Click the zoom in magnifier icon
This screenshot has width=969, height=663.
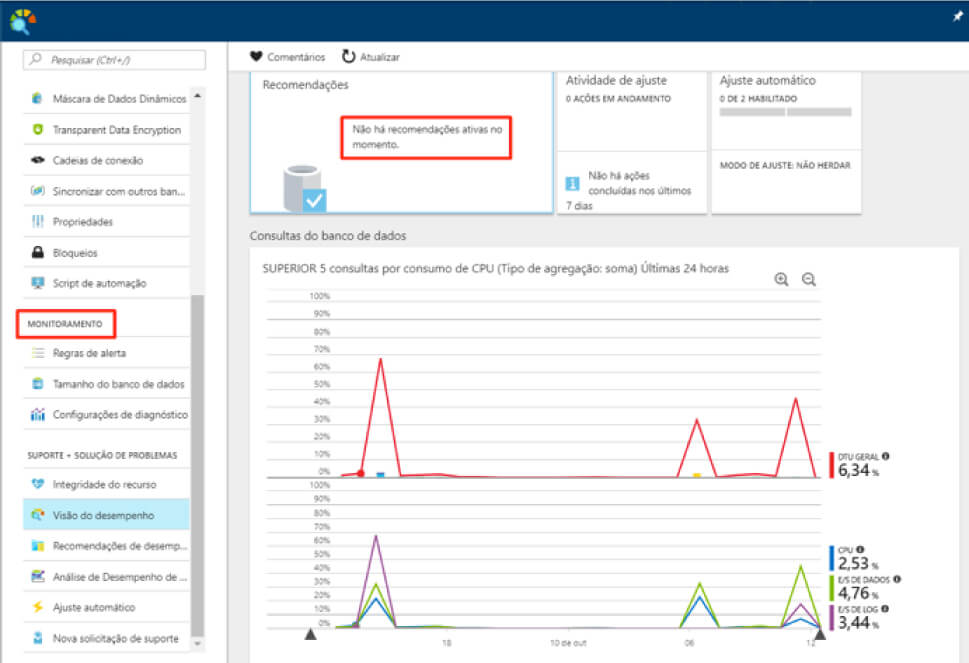click(x=781, y=280)
